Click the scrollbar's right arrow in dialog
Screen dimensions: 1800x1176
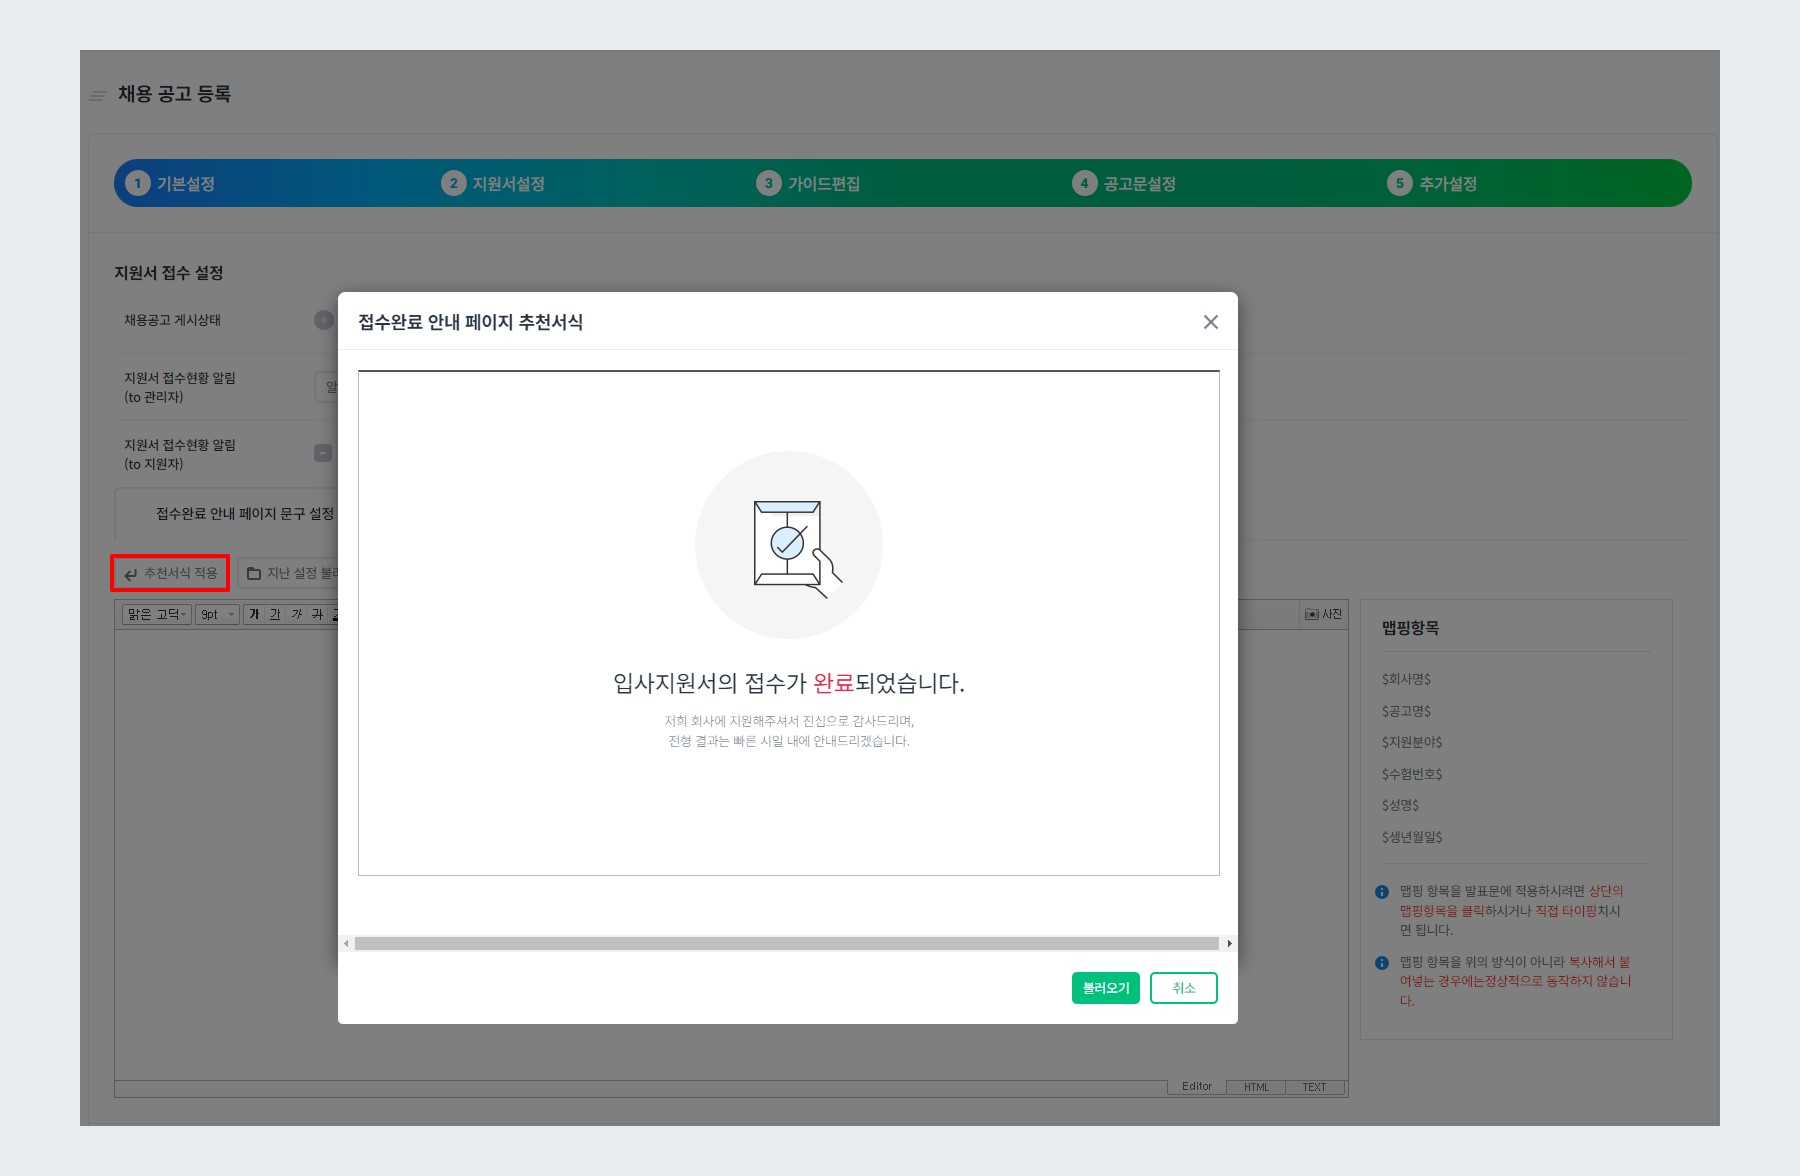[1229, 944]
